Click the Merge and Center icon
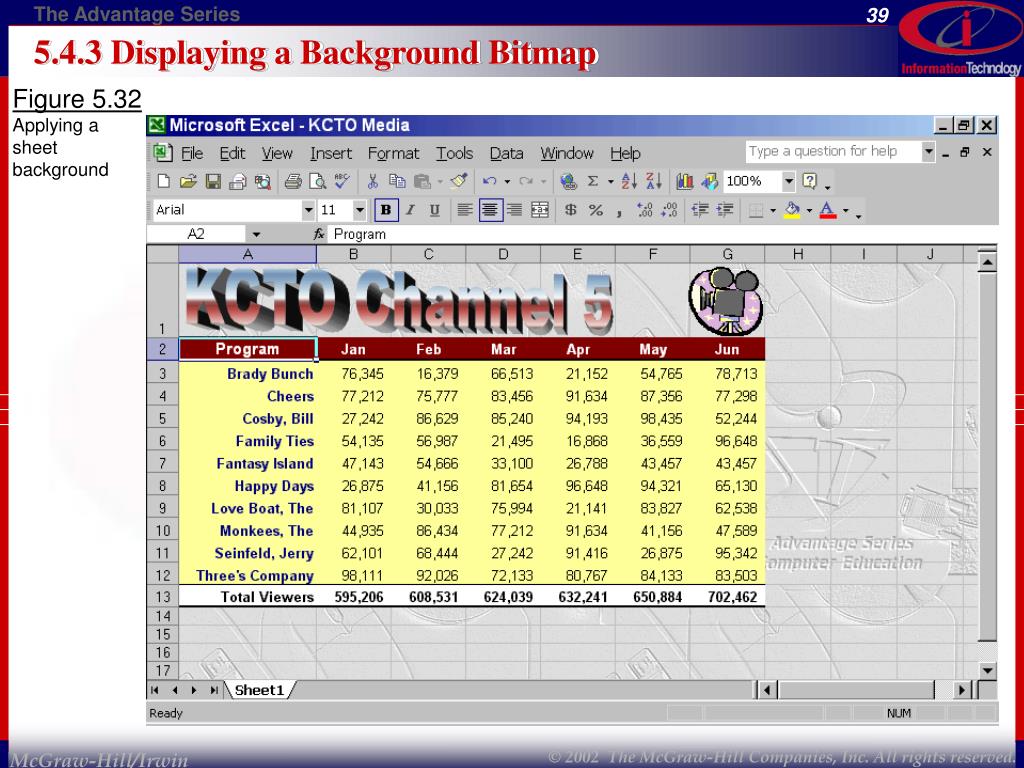1024x768 pixels. pyautogui.click(x=539, y=210)
